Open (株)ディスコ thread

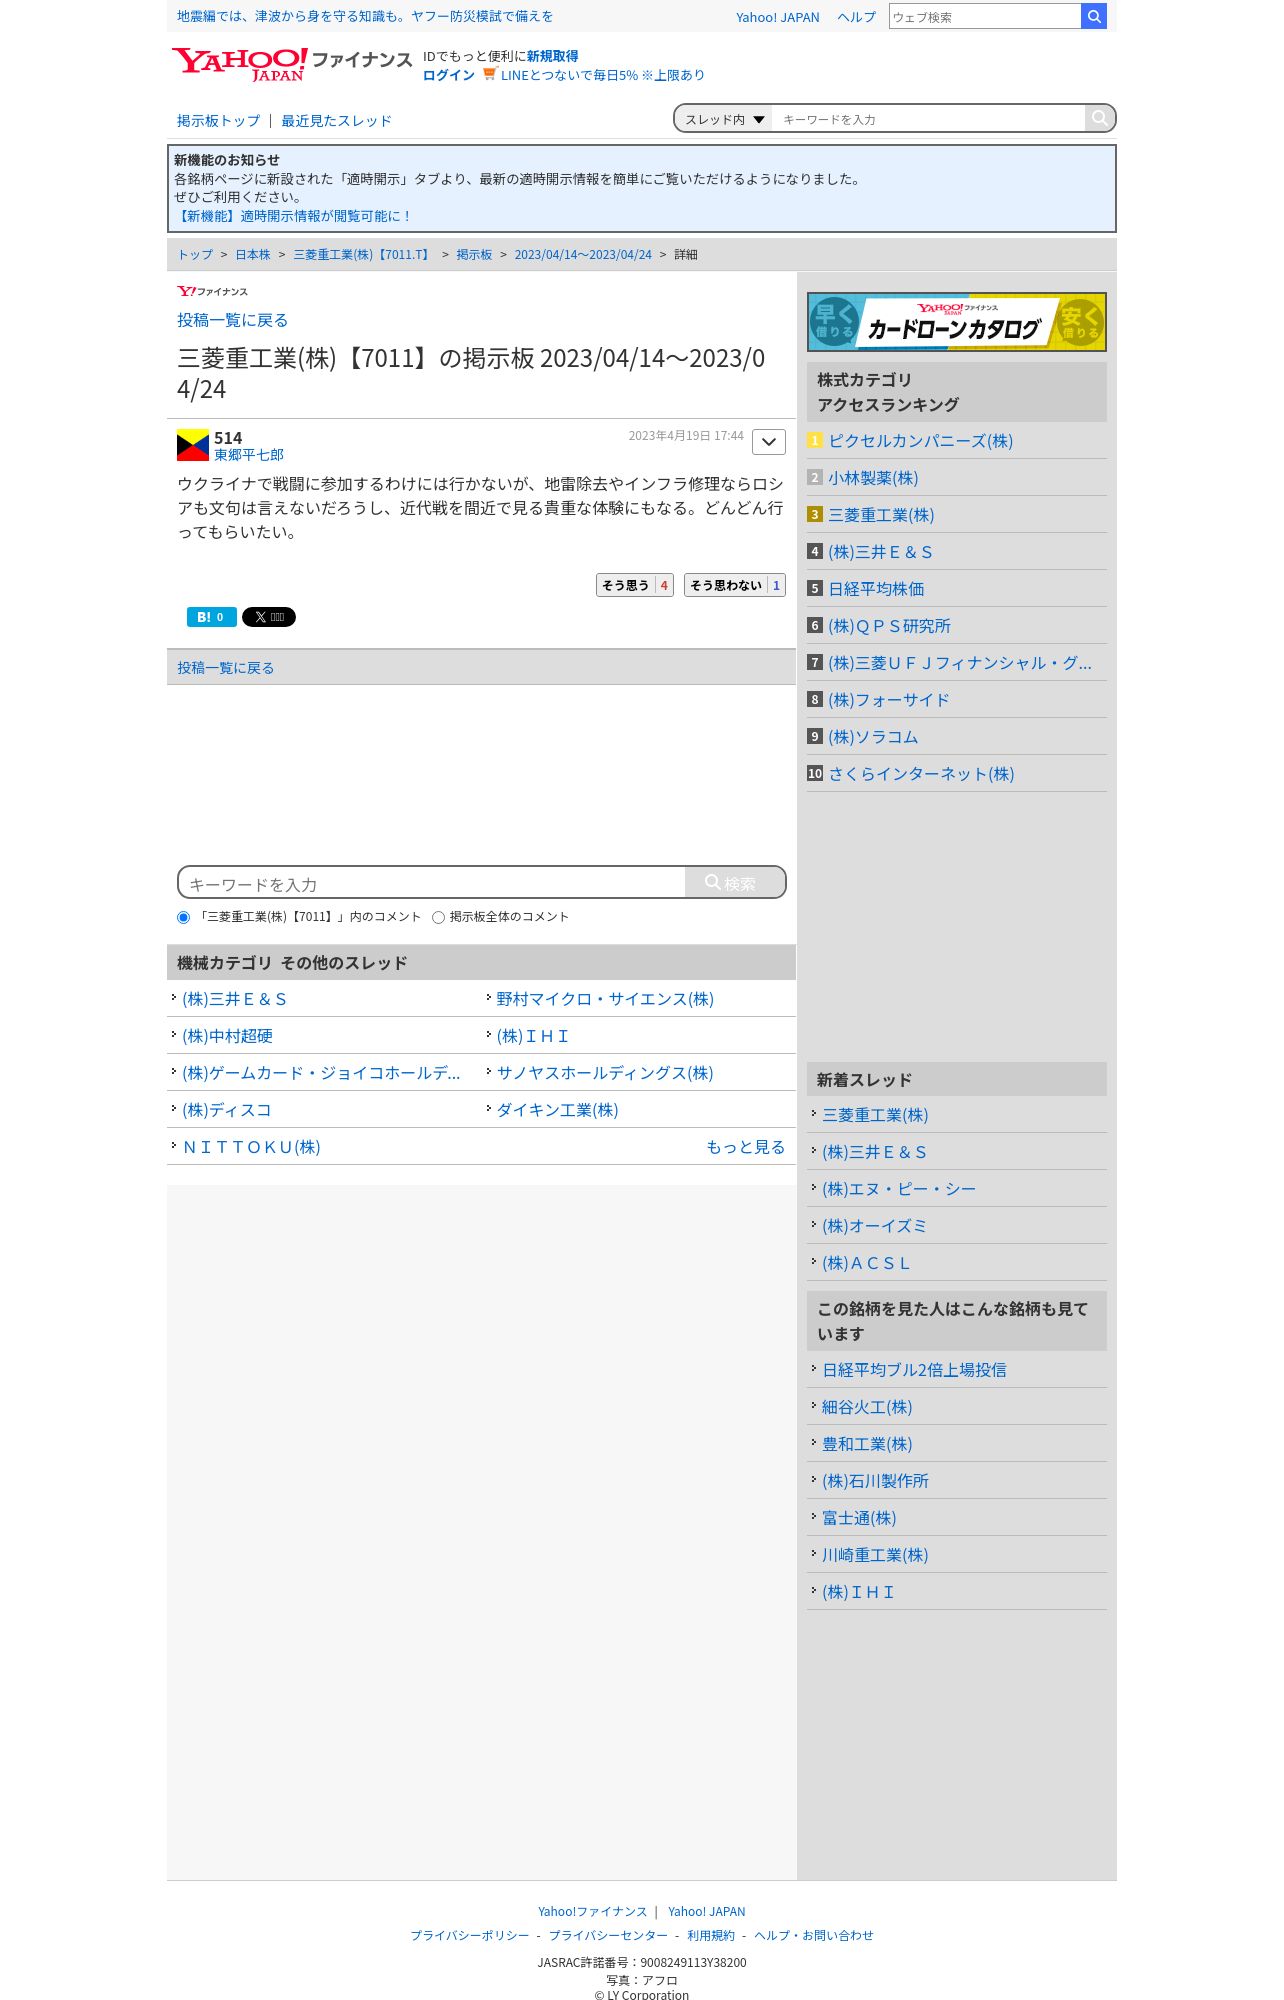227,1110
